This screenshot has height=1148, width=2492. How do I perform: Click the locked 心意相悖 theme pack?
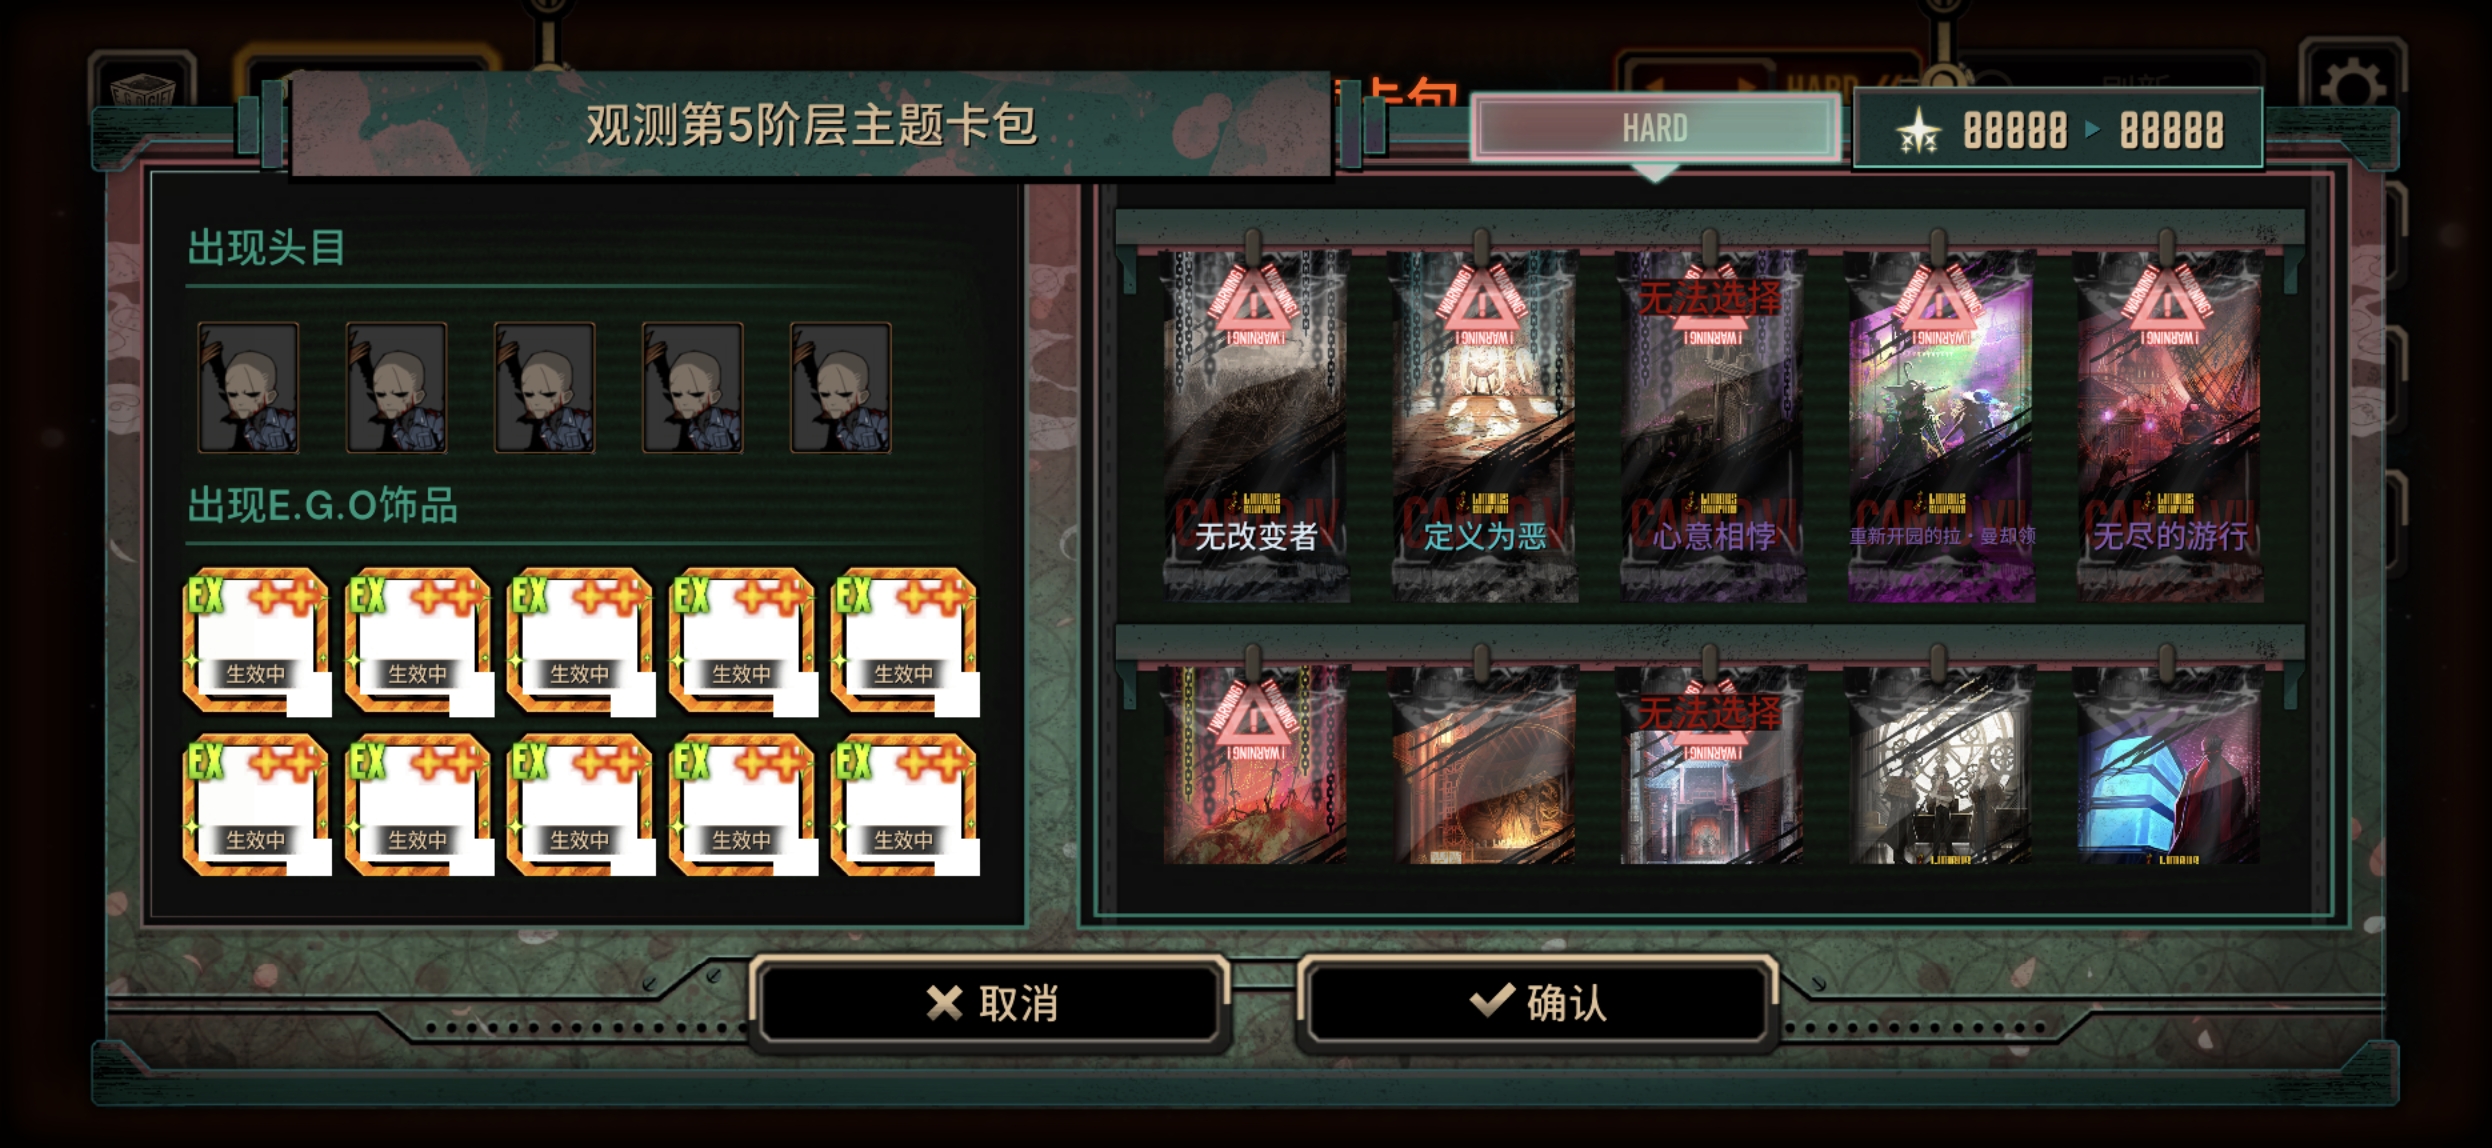1712,425
